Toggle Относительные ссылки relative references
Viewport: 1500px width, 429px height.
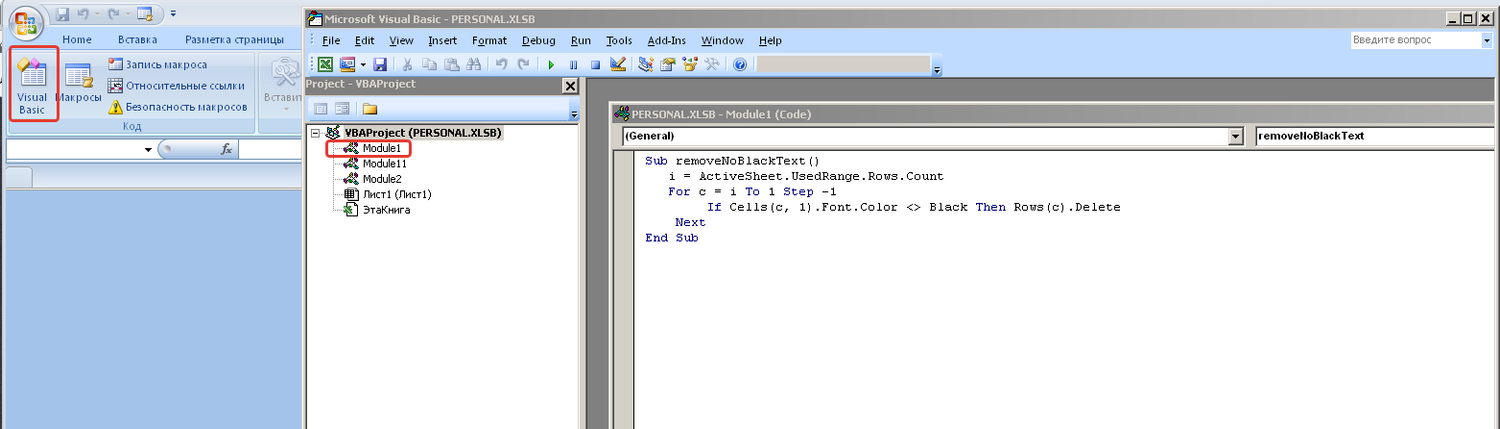point(176,85)
